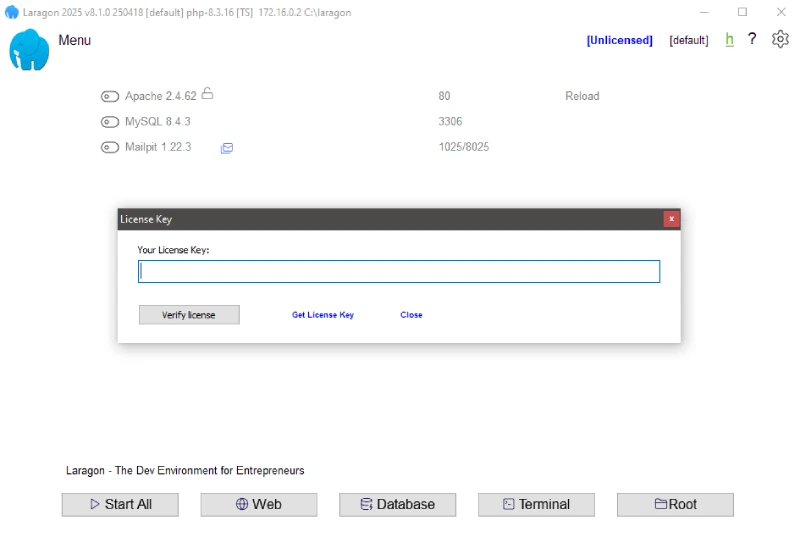Toggle the Mailpit 1.22.3 service switch
Image resolution: width=800 pixels, height=548 pixels.
pyautogui.click(x=110, y=147)
